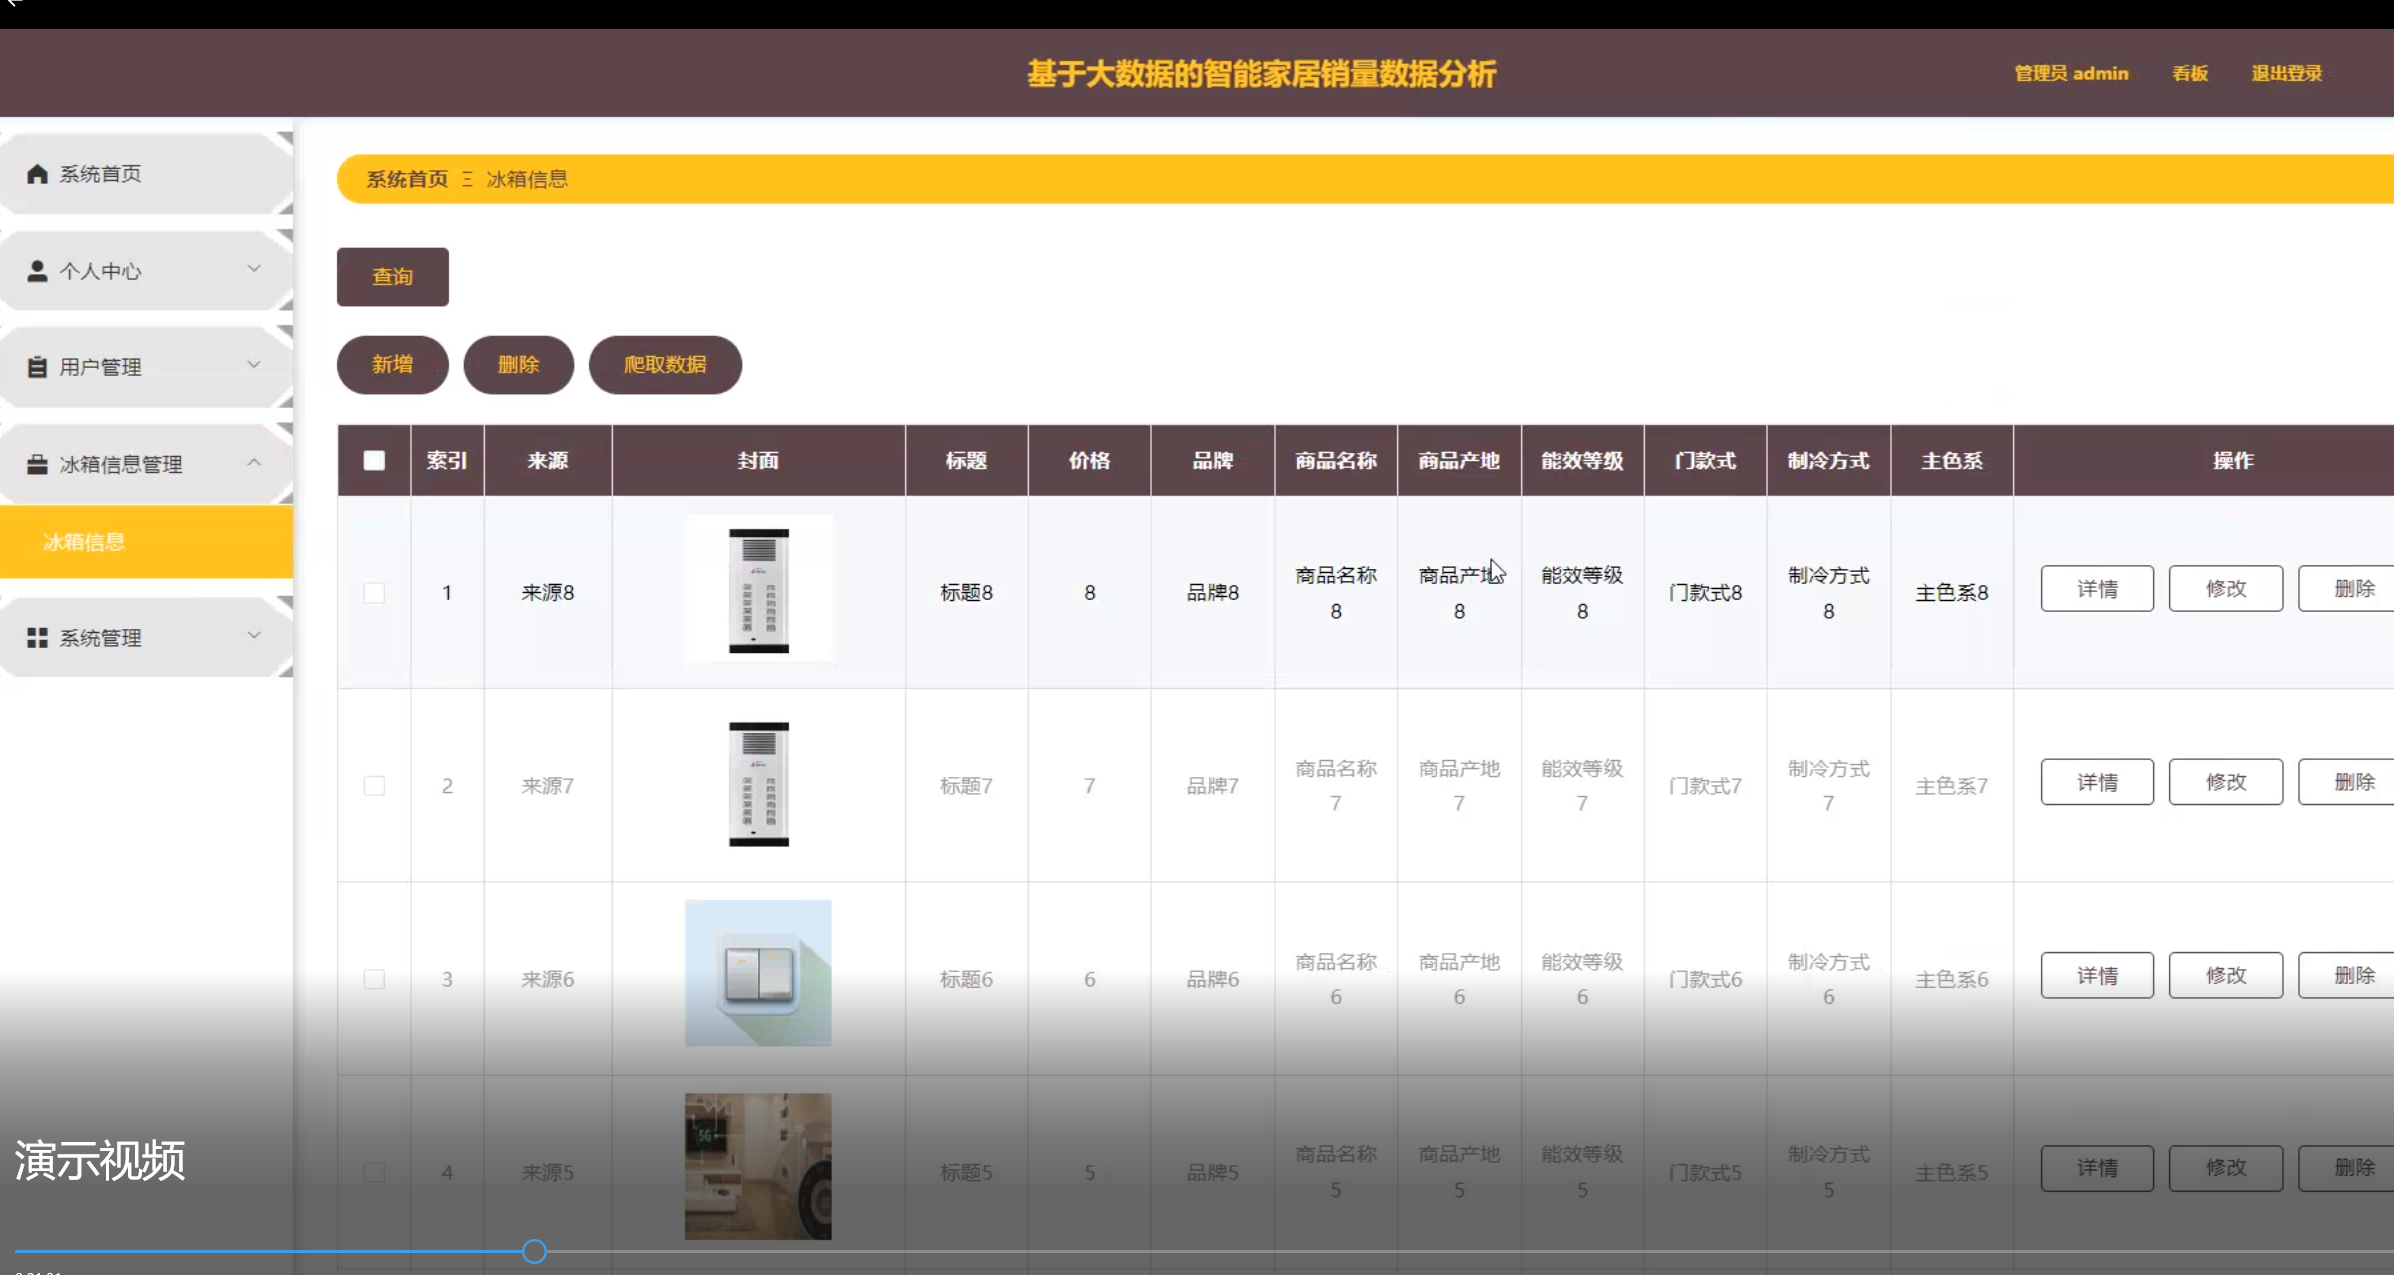The height and width of the screenshot is (1275, 2394).
Task: Check the checkbox for row 来源5
Action: pos(374,1171)
